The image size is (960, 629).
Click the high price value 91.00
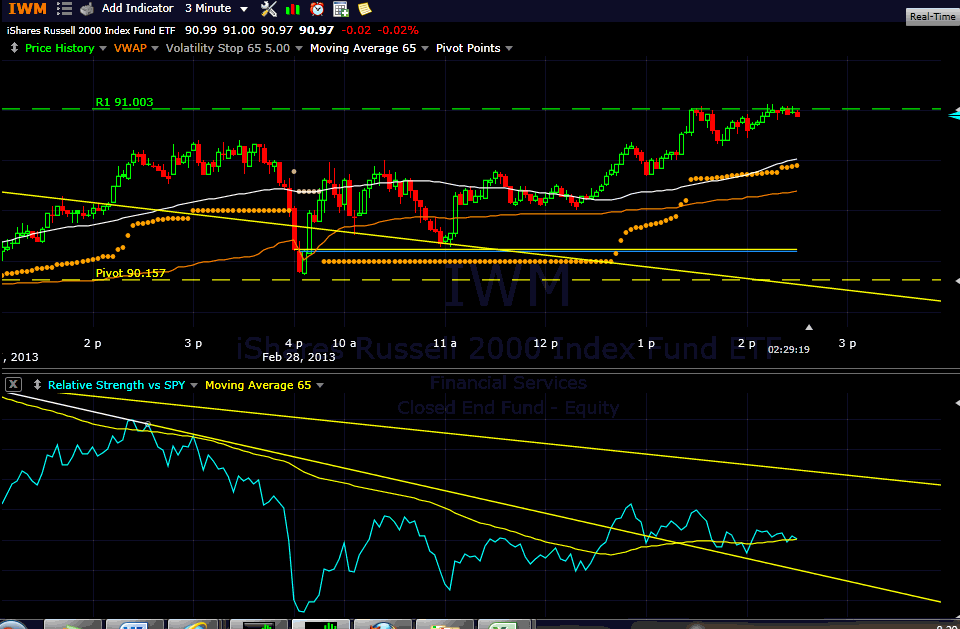[239, 30]
